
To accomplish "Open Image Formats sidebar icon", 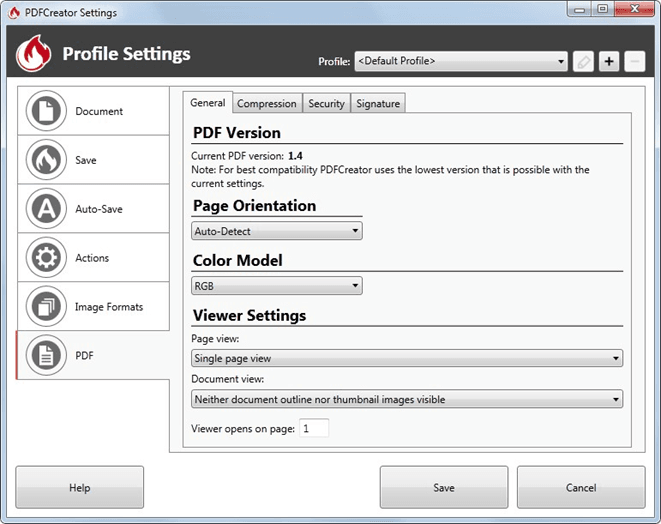I will [x=46, y=306].
